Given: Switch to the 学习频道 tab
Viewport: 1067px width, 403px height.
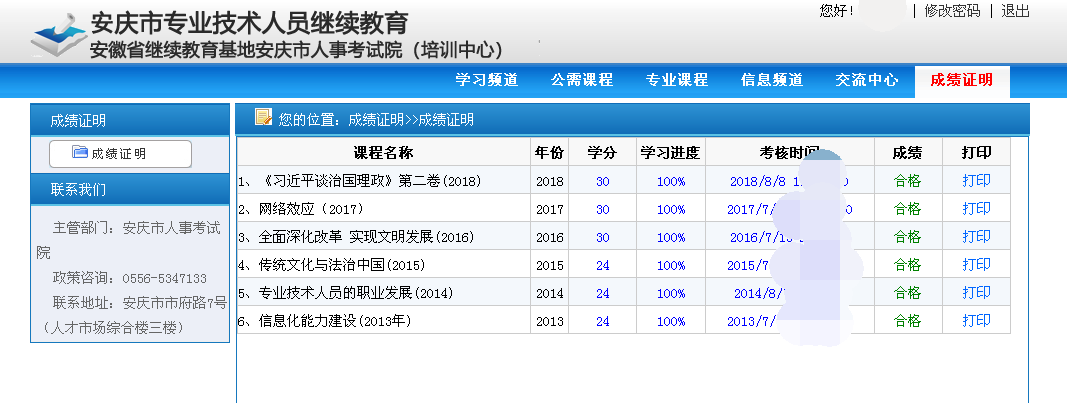Looking at the screenshot, I should coord(486,81).
